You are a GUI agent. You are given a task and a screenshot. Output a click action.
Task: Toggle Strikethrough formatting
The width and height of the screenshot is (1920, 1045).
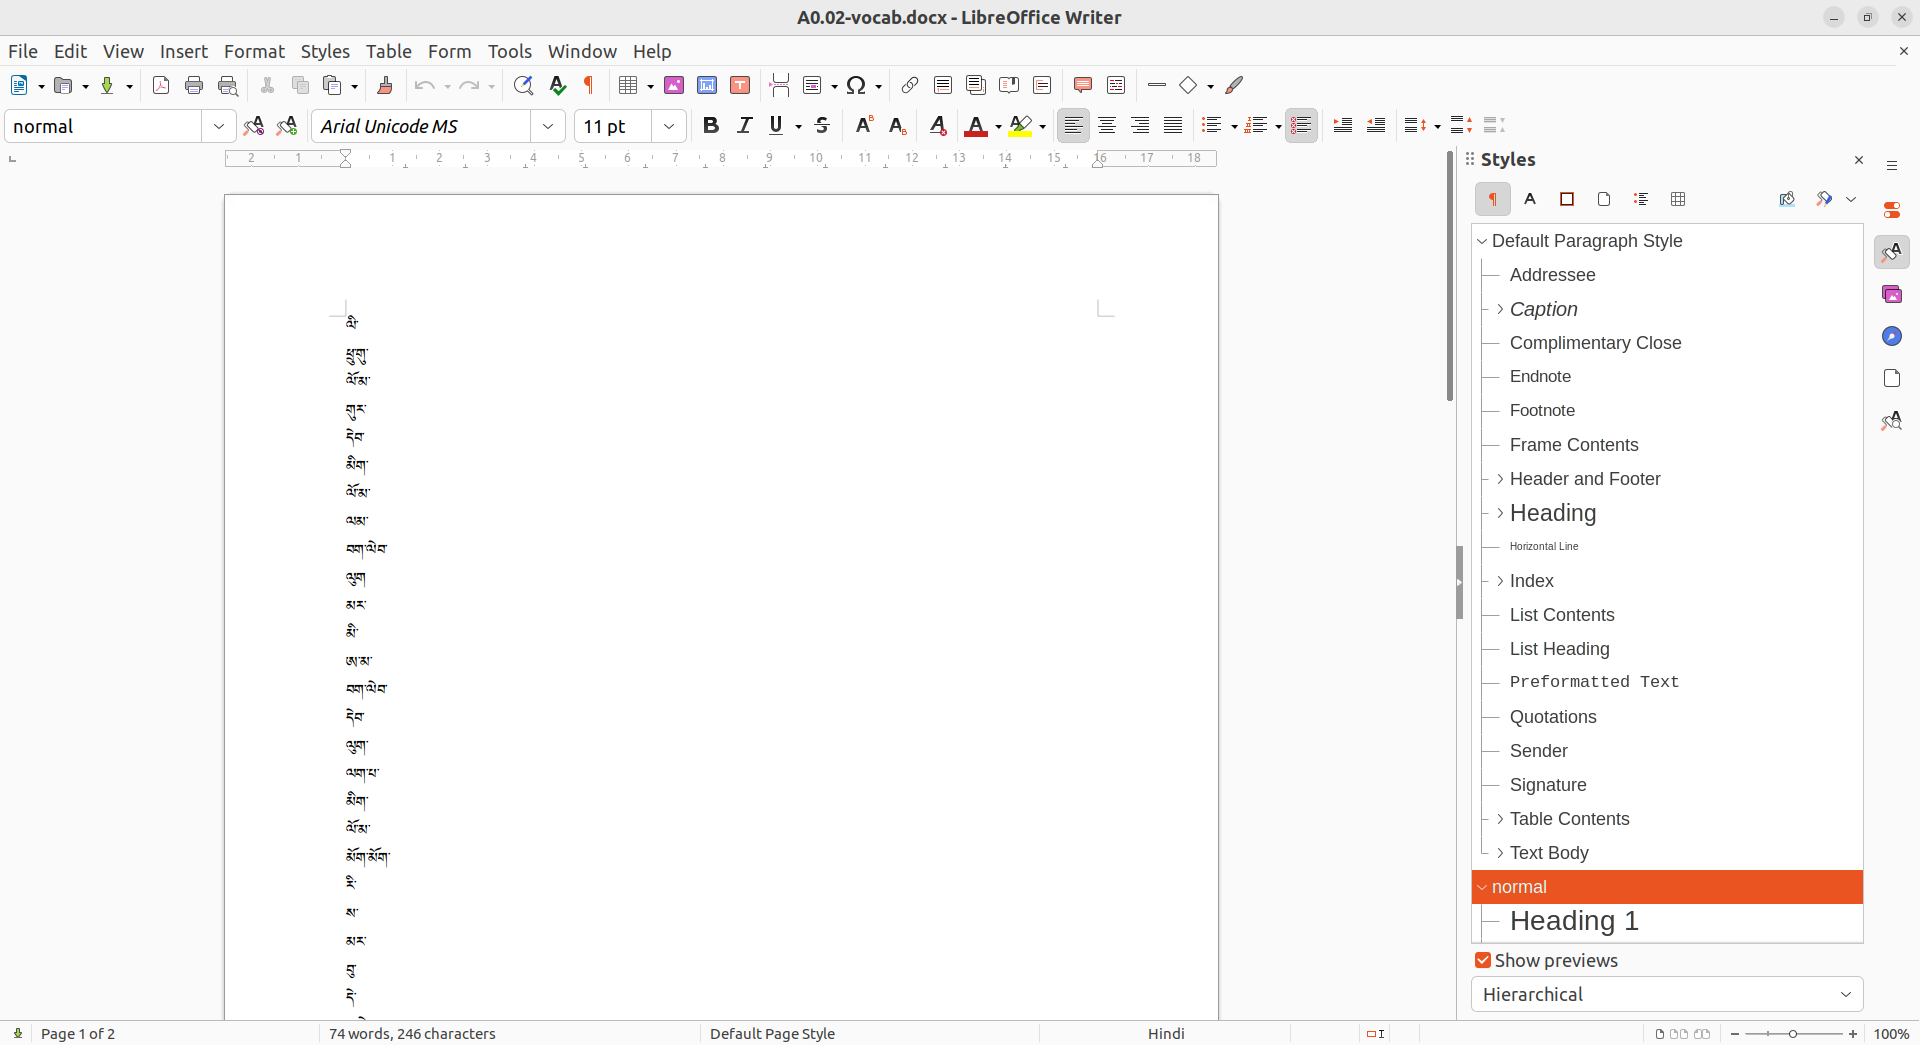(822, 125)
